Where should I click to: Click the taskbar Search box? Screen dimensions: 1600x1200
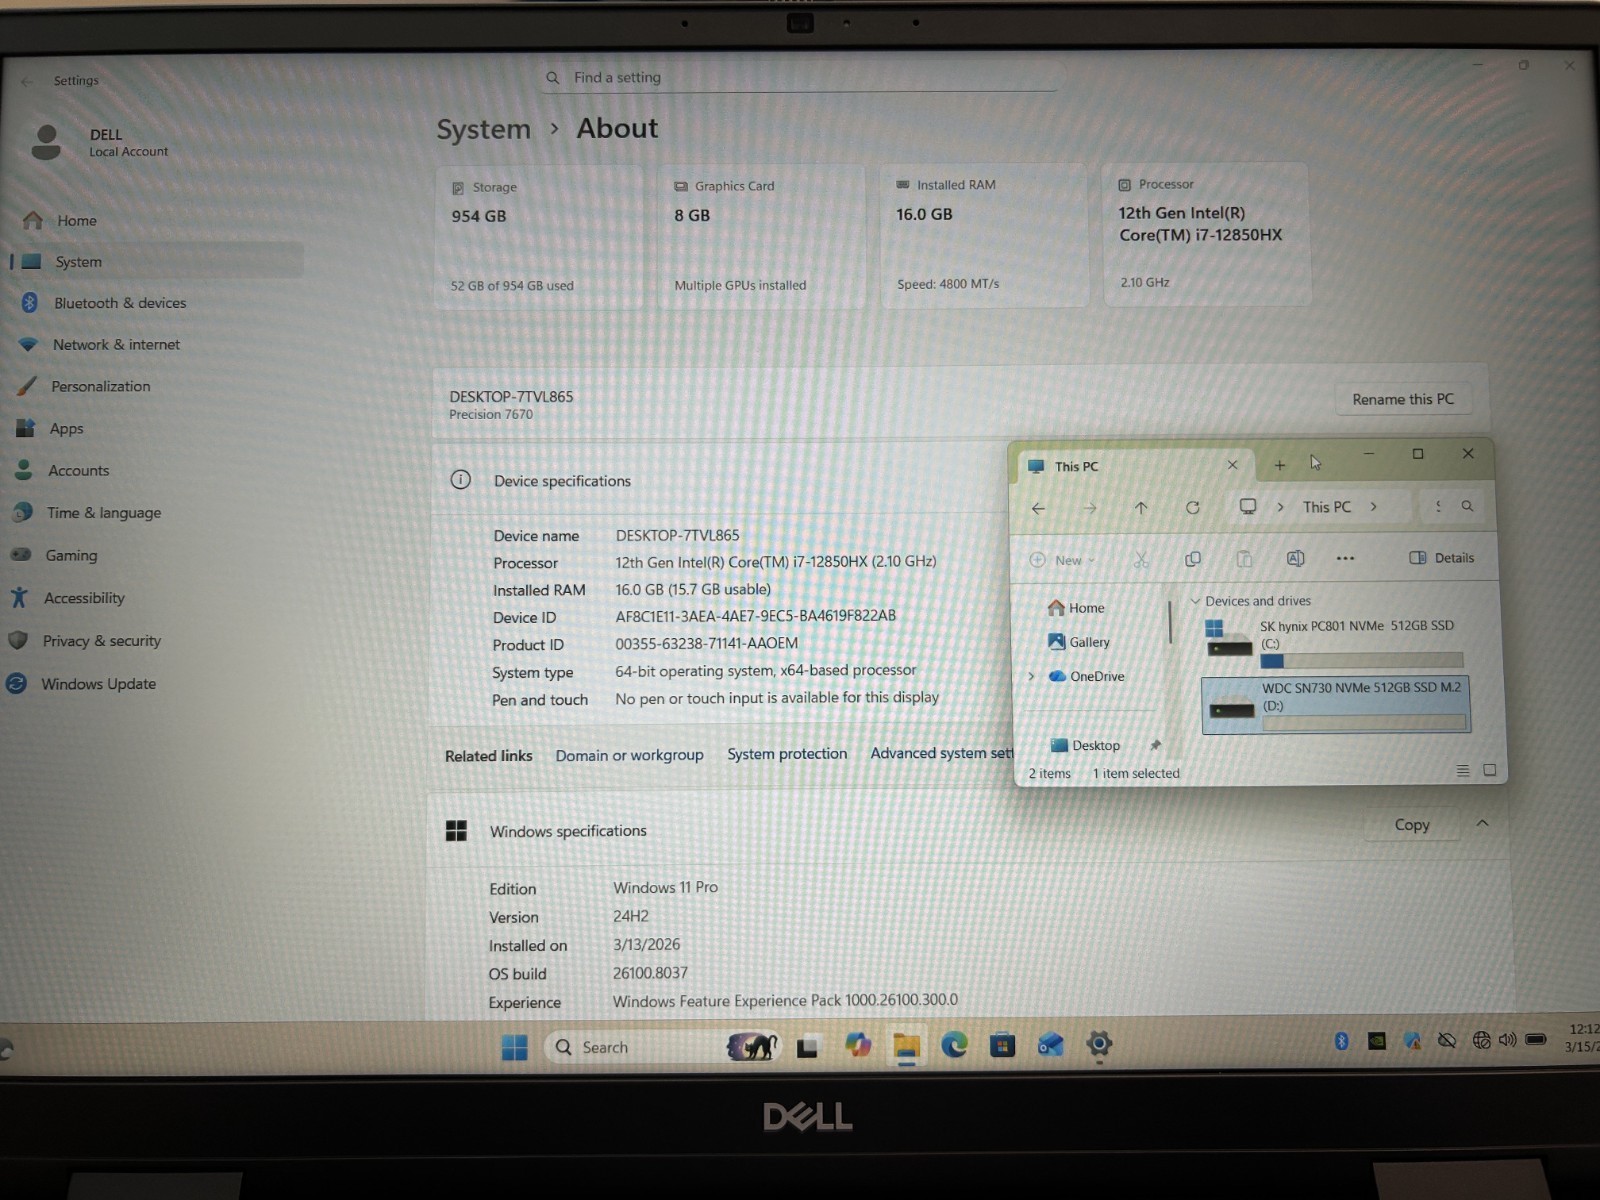coord(660,1047)
